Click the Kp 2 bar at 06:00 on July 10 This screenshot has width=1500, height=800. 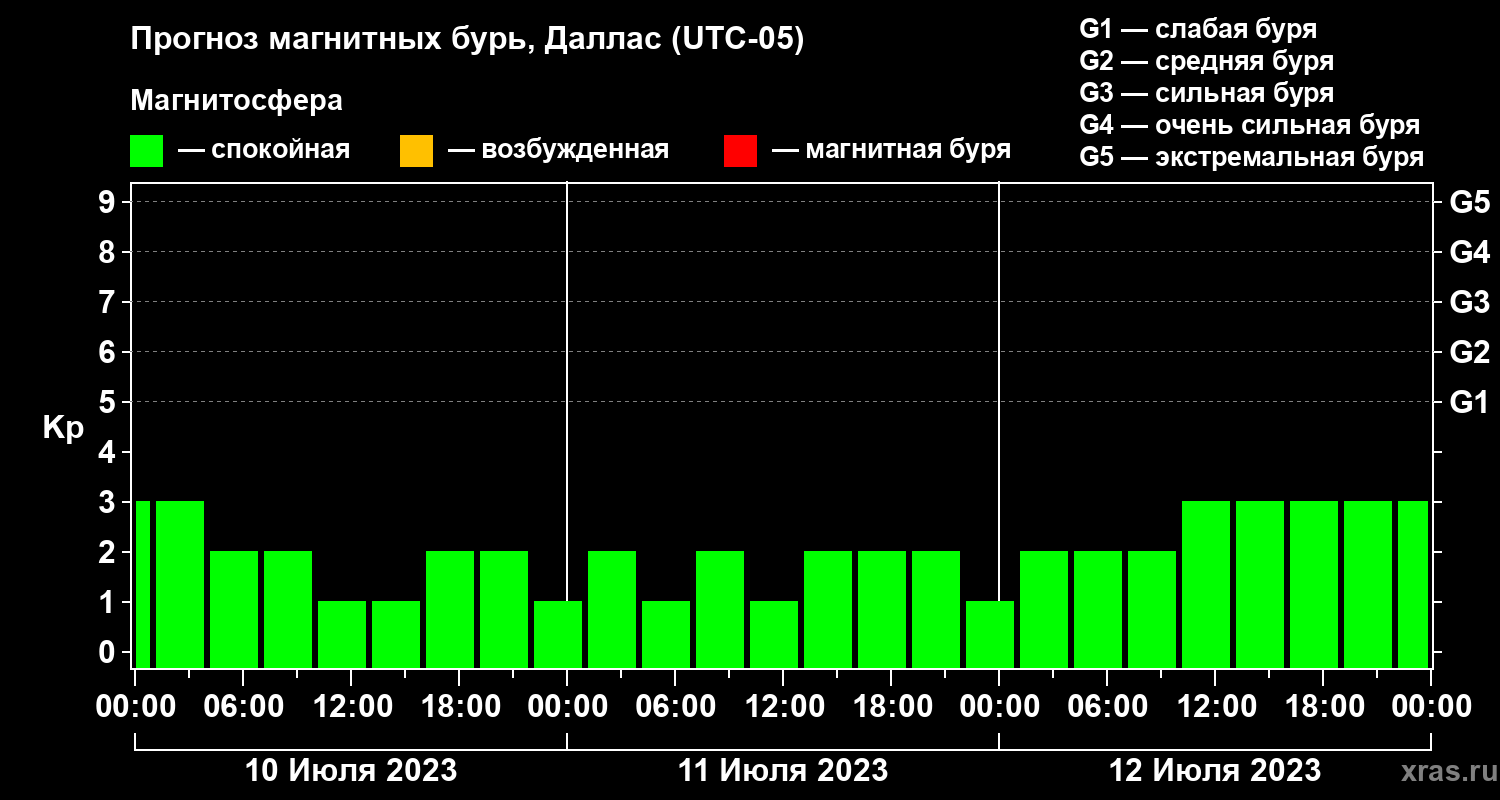(x=234, y=609)
